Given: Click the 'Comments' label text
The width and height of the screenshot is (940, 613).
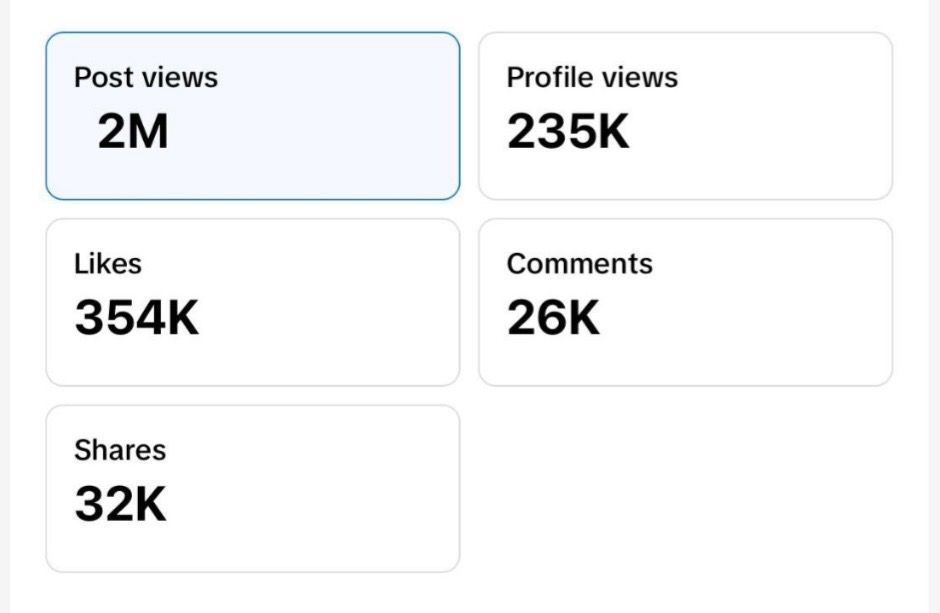Looking at the screenshot, I should click(579, 264).
